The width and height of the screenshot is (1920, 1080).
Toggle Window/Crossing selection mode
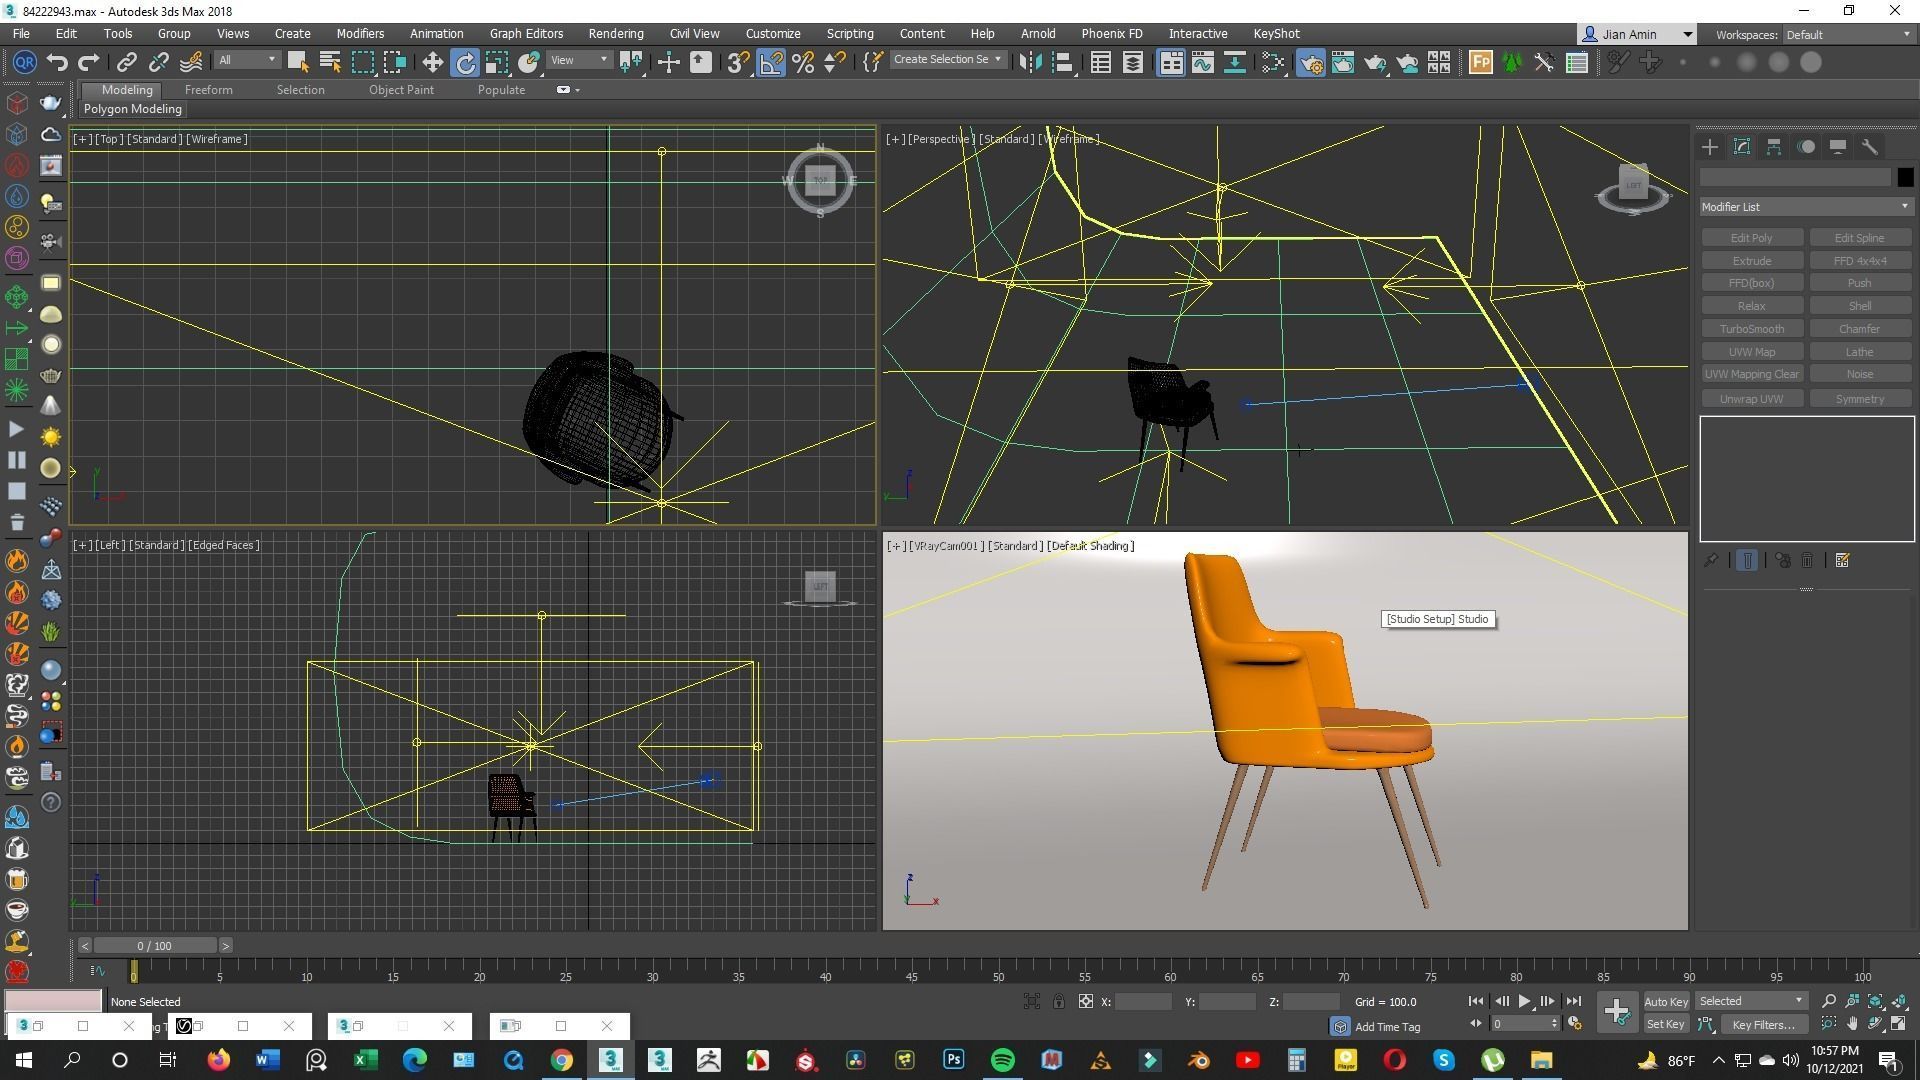tap(395, 62)
